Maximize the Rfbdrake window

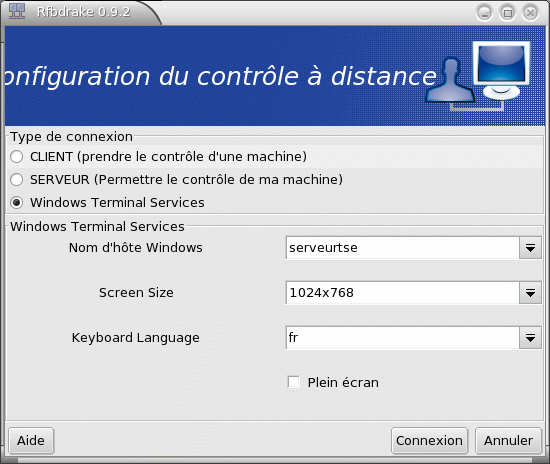[x=508, y=13]
